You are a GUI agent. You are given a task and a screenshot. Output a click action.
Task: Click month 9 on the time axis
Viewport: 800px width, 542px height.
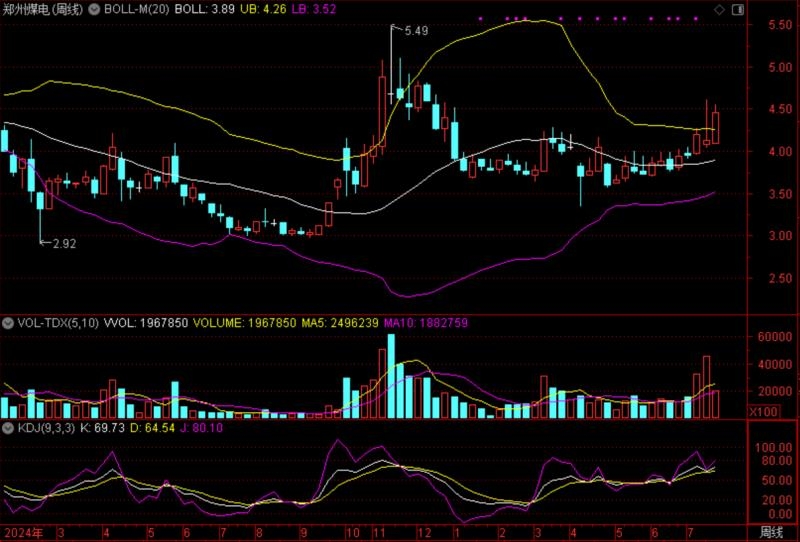click(x=304, y=533)
